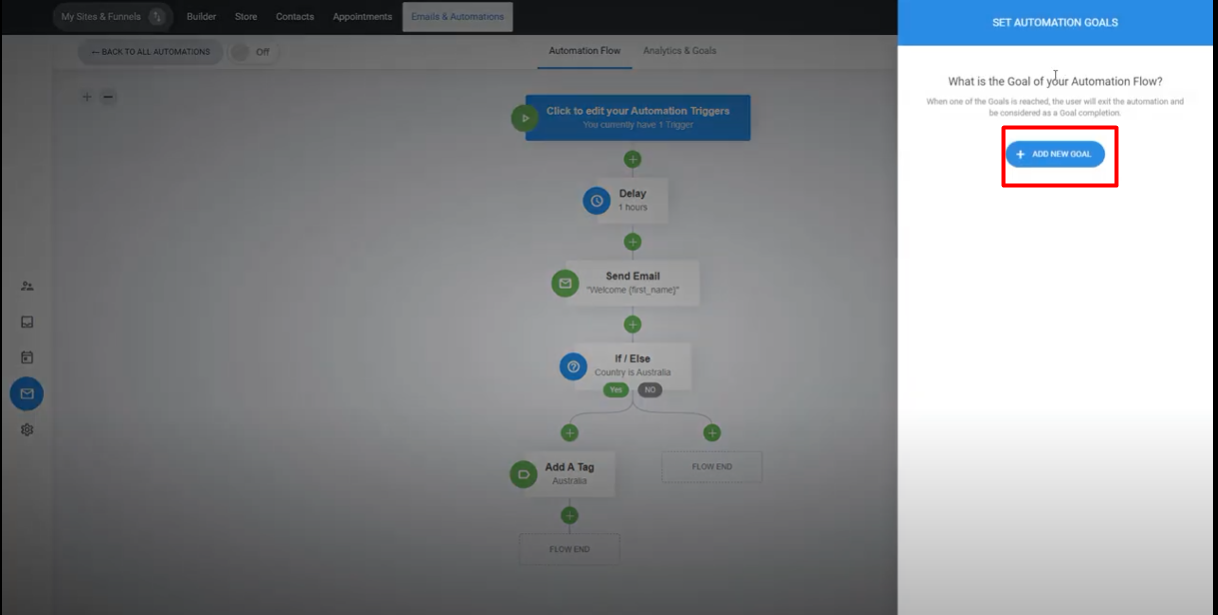This screenshot has width=1218, height=615.
Task: Open the Send Email step envelope icon
Action: [565, 283]
